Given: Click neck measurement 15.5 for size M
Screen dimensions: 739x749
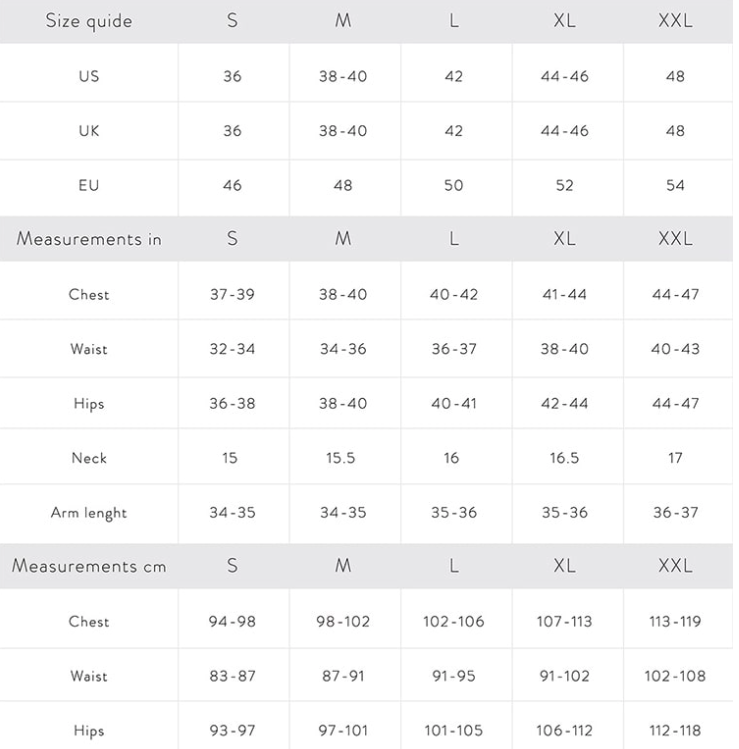Looking at the screenshot, I should pos(341,458).
